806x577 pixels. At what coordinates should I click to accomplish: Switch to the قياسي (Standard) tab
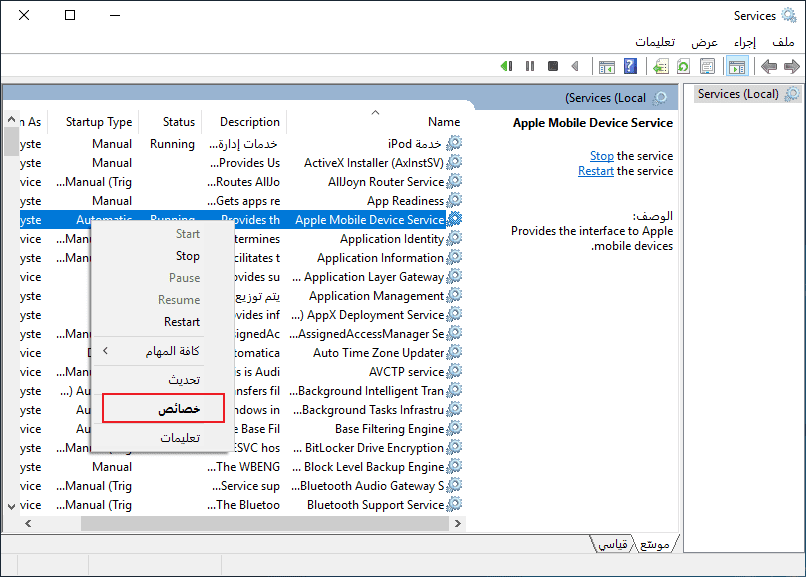click(x=613, y=545)
